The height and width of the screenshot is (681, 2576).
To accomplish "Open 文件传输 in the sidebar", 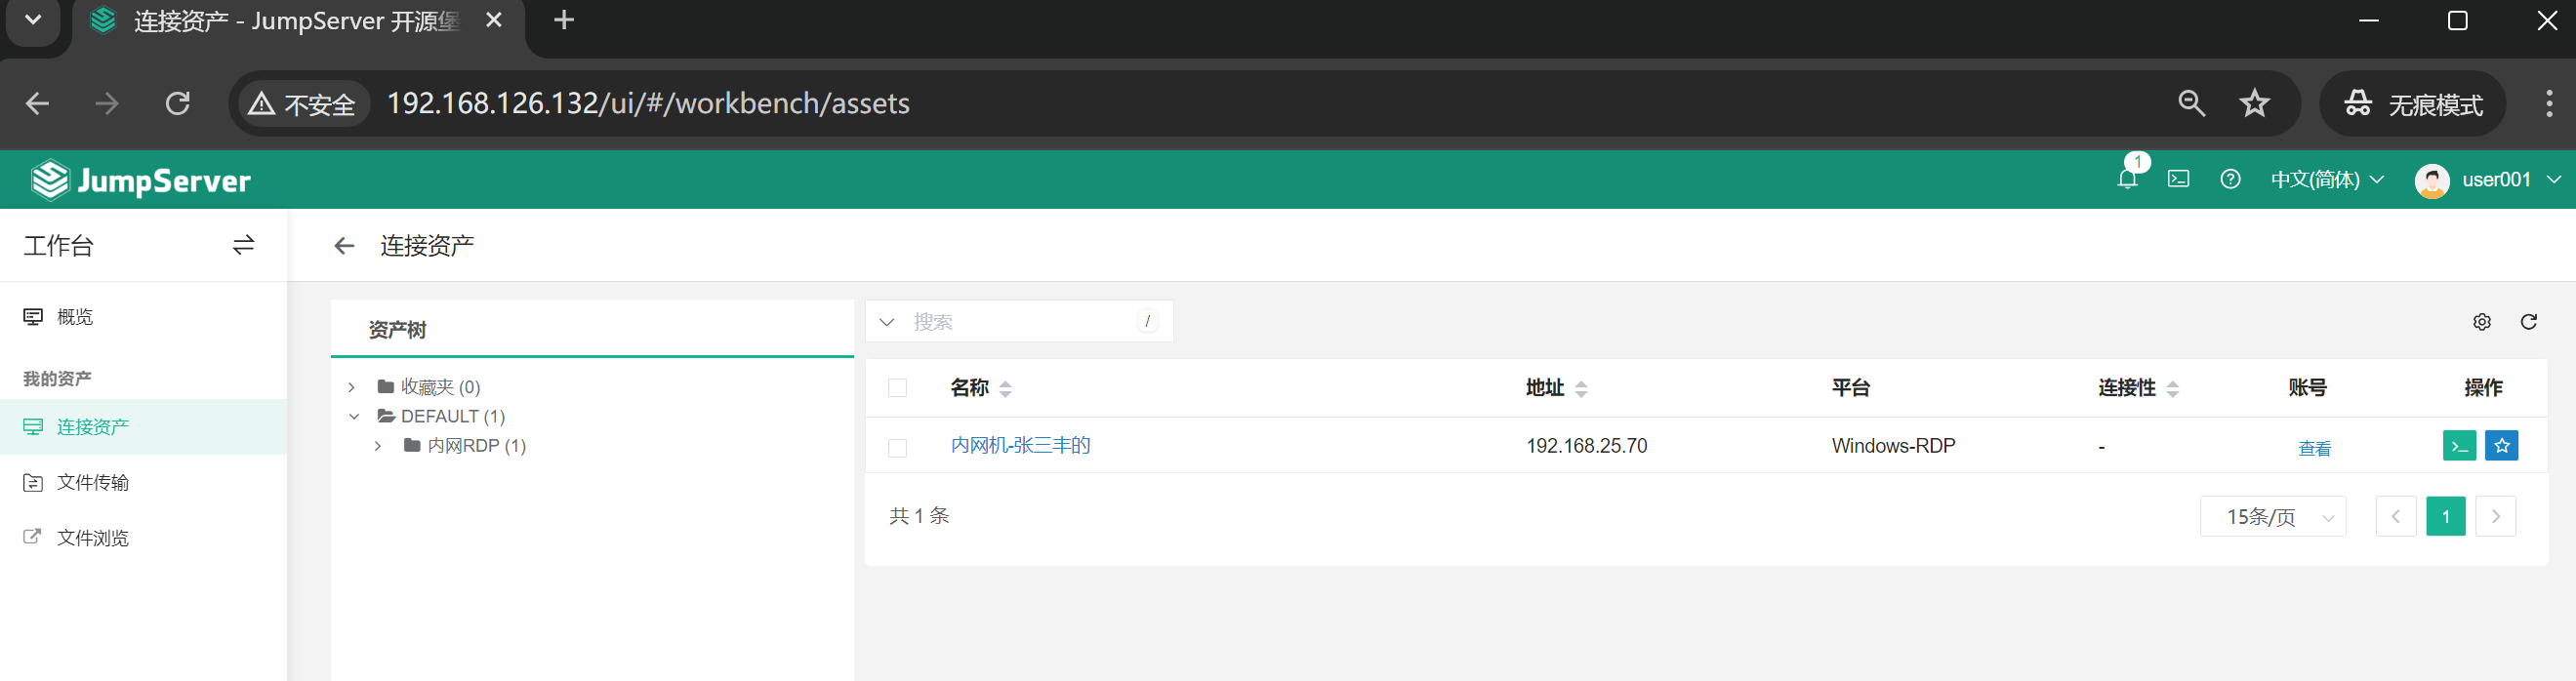I will (92, 483).
